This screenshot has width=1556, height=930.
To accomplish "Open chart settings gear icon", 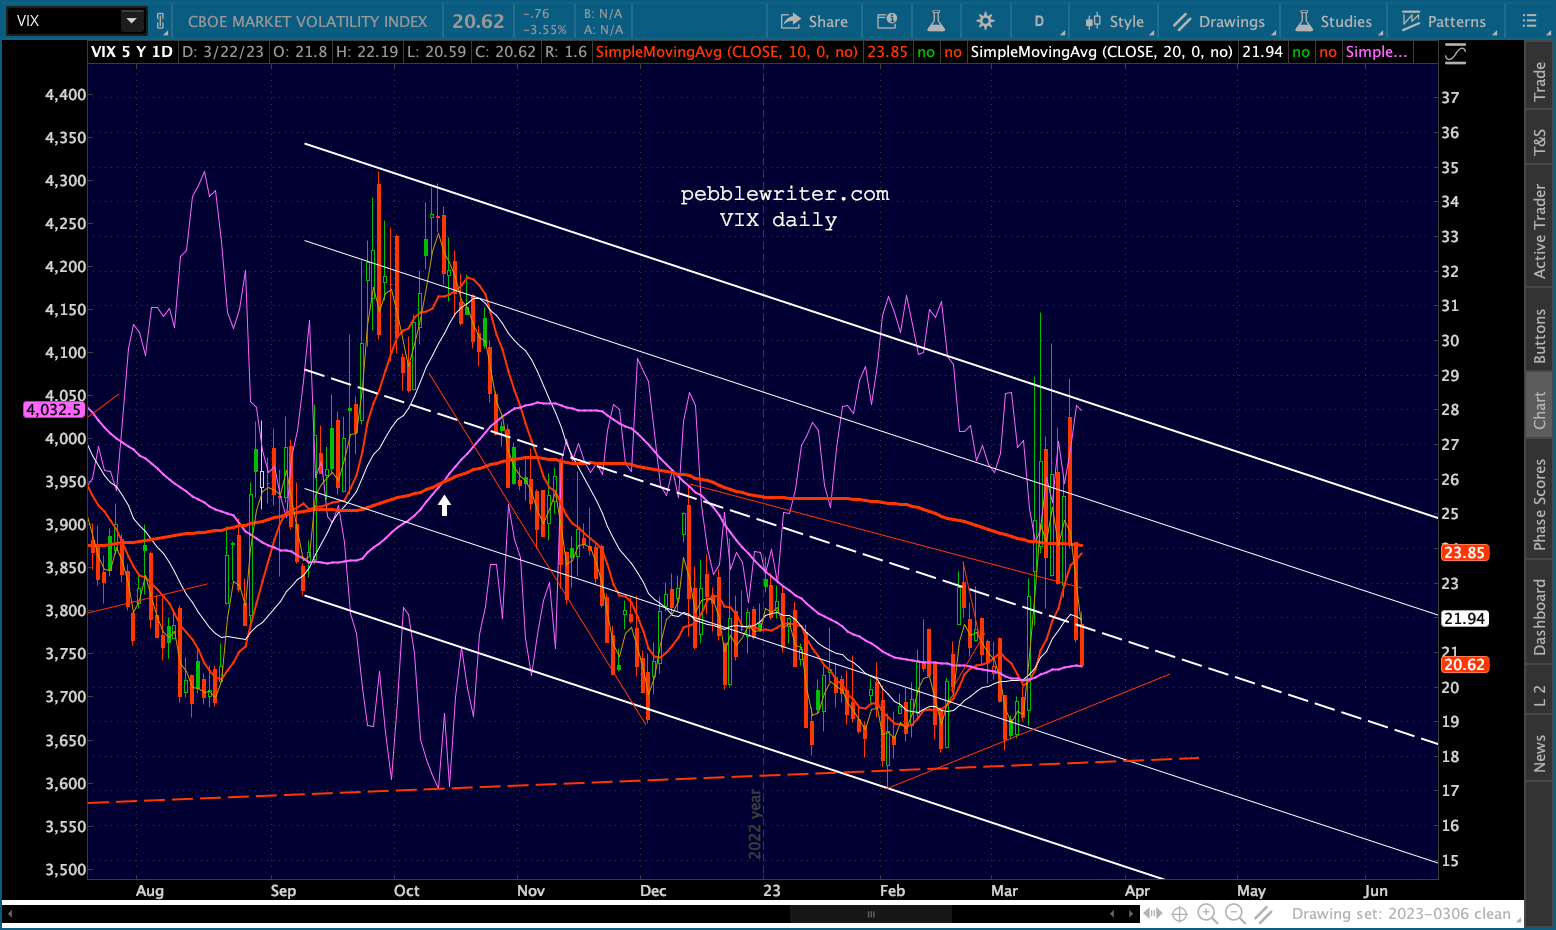I will [x=986, y=21].
